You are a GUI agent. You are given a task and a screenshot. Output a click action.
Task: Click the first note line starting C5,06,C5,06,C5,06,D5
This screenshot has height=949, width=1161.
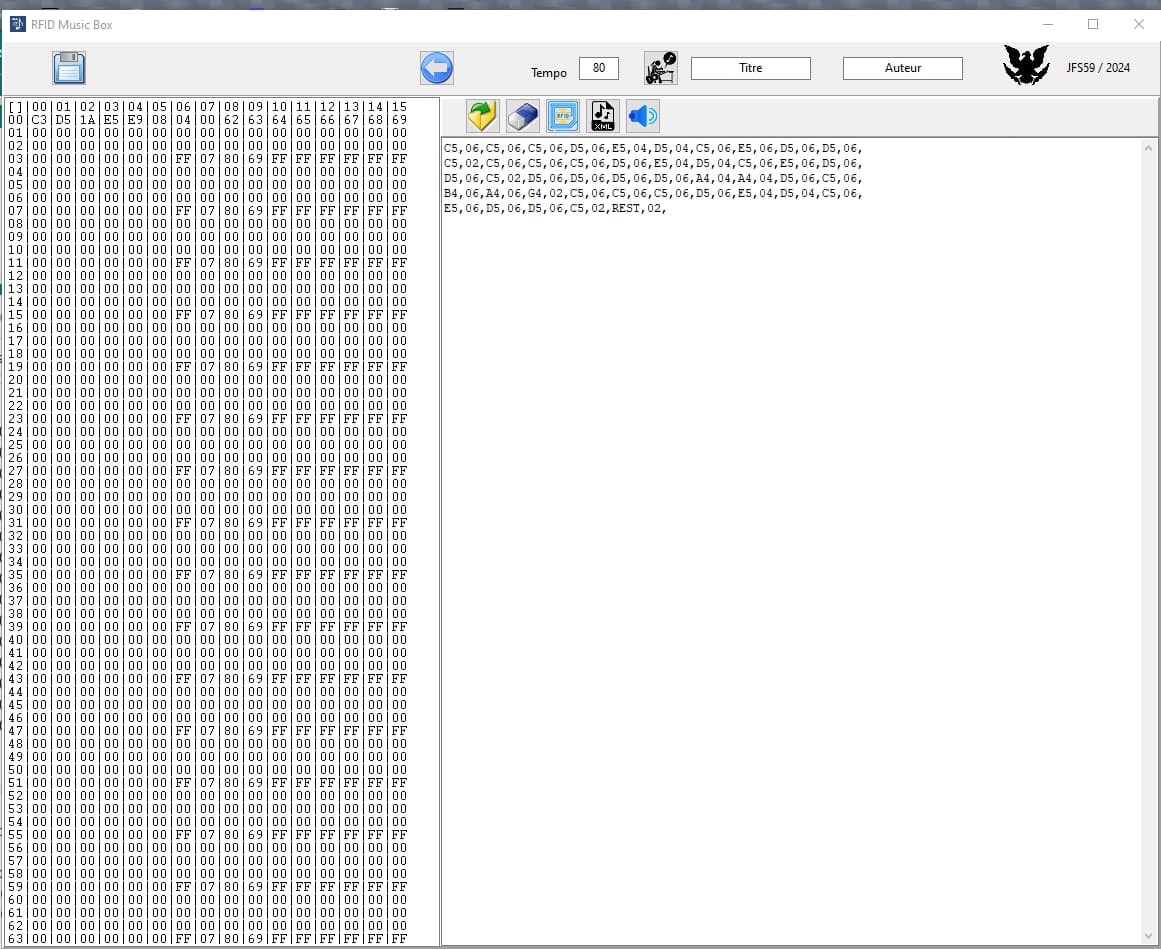(x=653, y=149)
